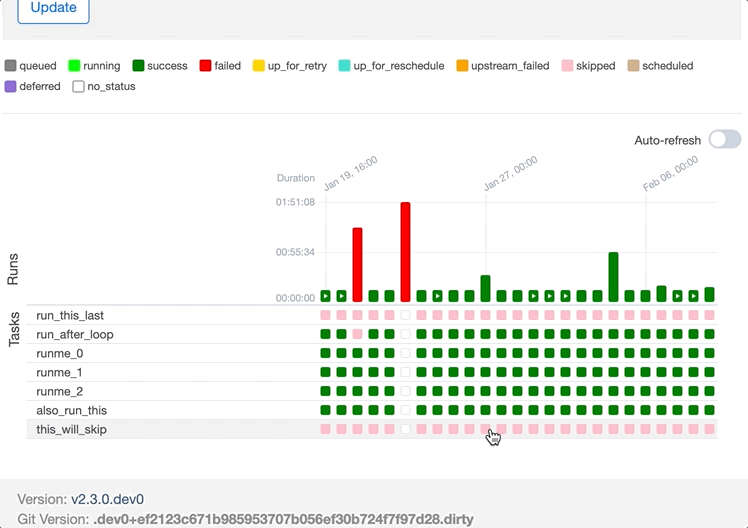Click the Git Version hash text
Screen dimensions: 748x528
[x=283, y=519]
